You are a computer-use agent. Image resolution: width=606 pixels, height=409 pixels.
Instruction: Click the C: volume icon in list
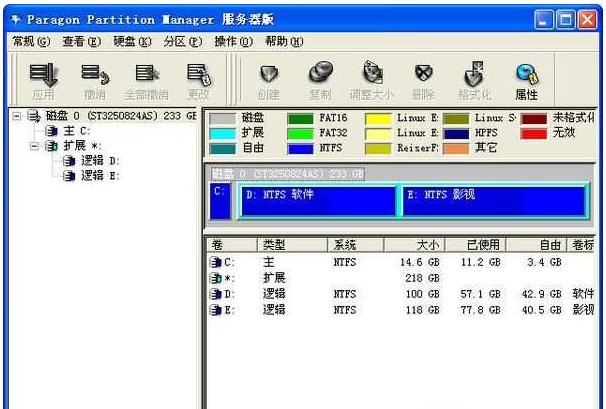[215, 262]
